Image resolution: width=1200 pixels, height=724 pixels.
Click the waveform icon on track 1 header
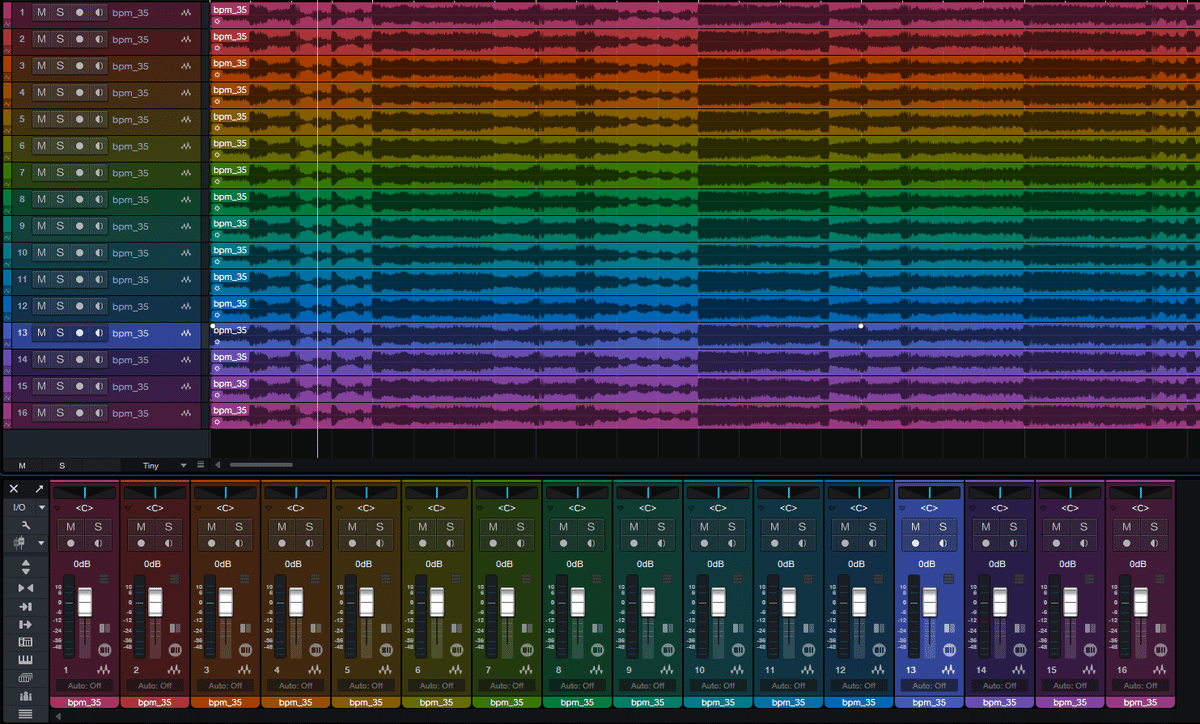(188, 12)
